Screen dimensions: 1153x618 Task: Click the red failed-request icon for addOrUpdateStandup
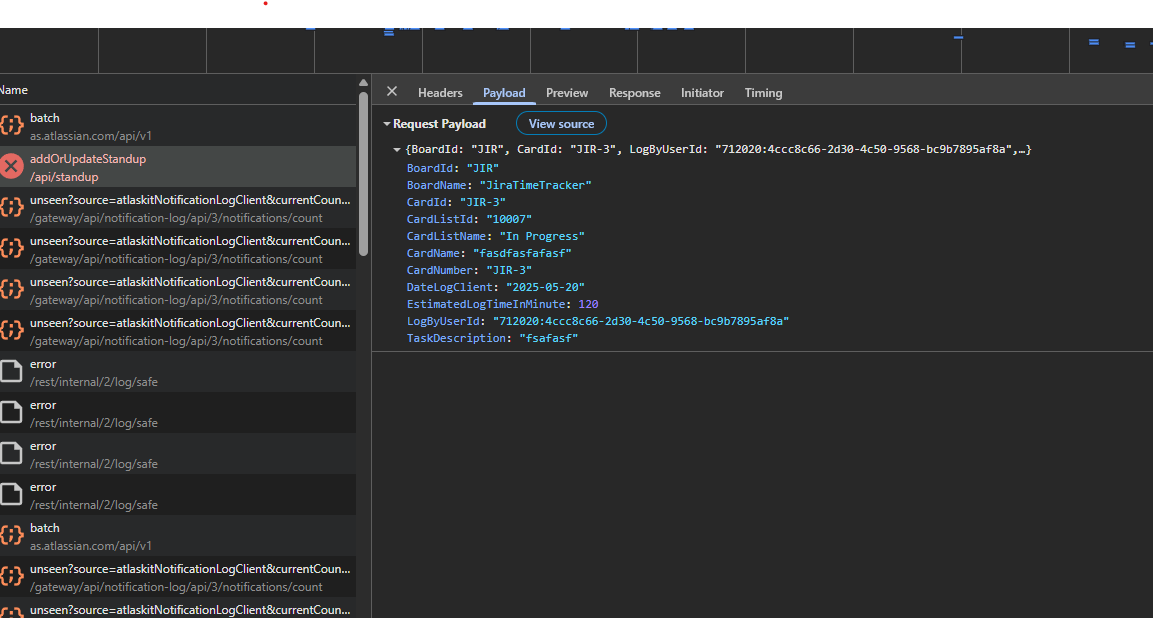[11, 166]
